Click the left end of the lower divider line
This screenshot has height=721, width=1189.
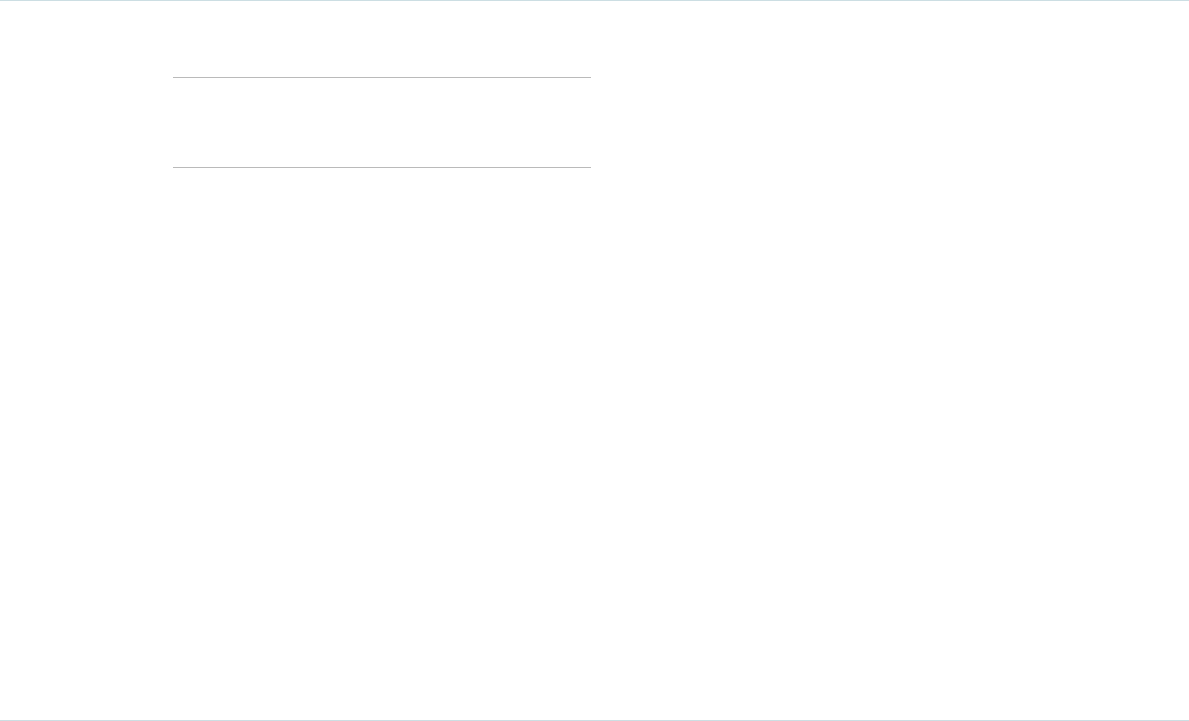coord(176,167)
